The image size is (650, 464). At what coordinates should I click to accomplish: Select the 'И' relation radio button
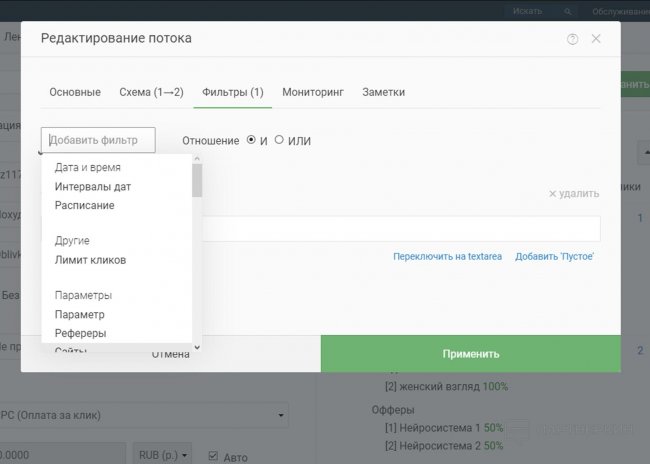[x=251, y=140]
